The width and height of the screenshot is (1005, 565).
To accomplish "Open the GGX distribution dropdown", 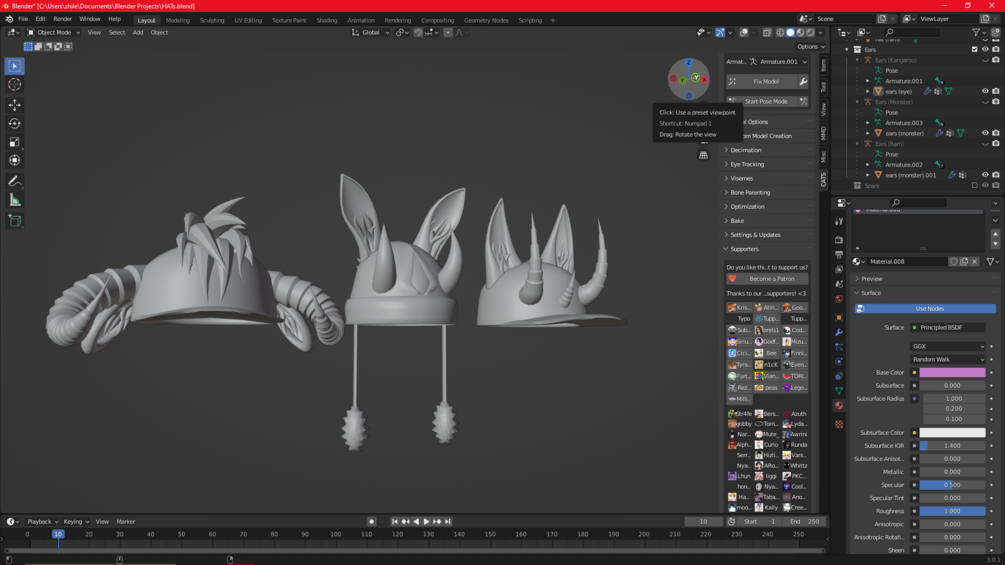I will pyautogui.click(x=947, y=347).
